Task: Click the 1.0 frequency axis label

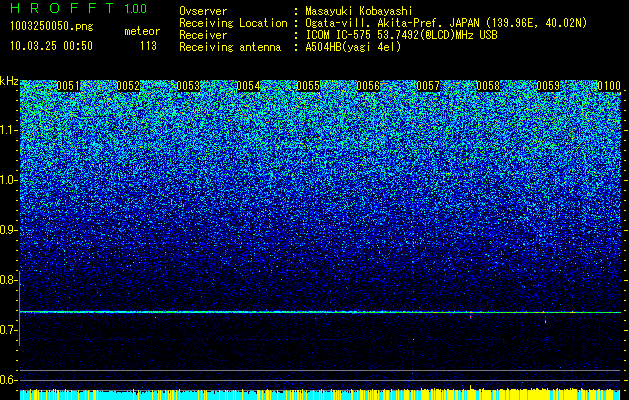Action: pos(8,180)
